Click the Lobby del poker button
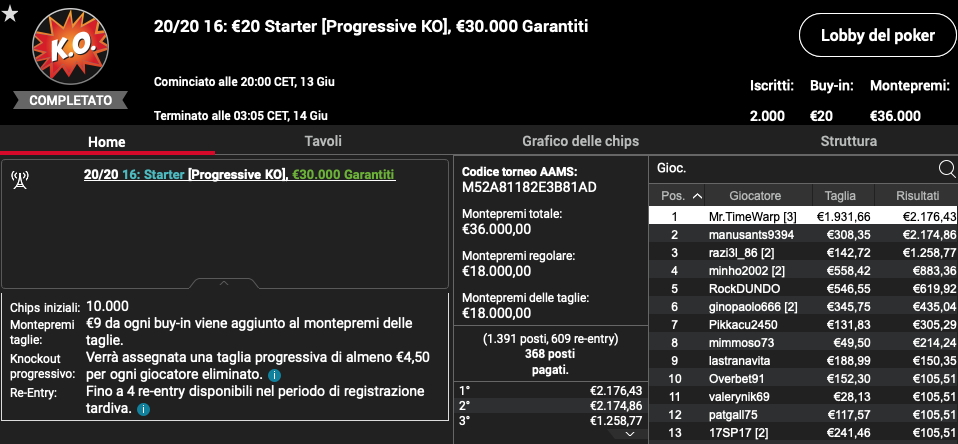The width and height of the screenshot is (958, 444). click(877, 35)
